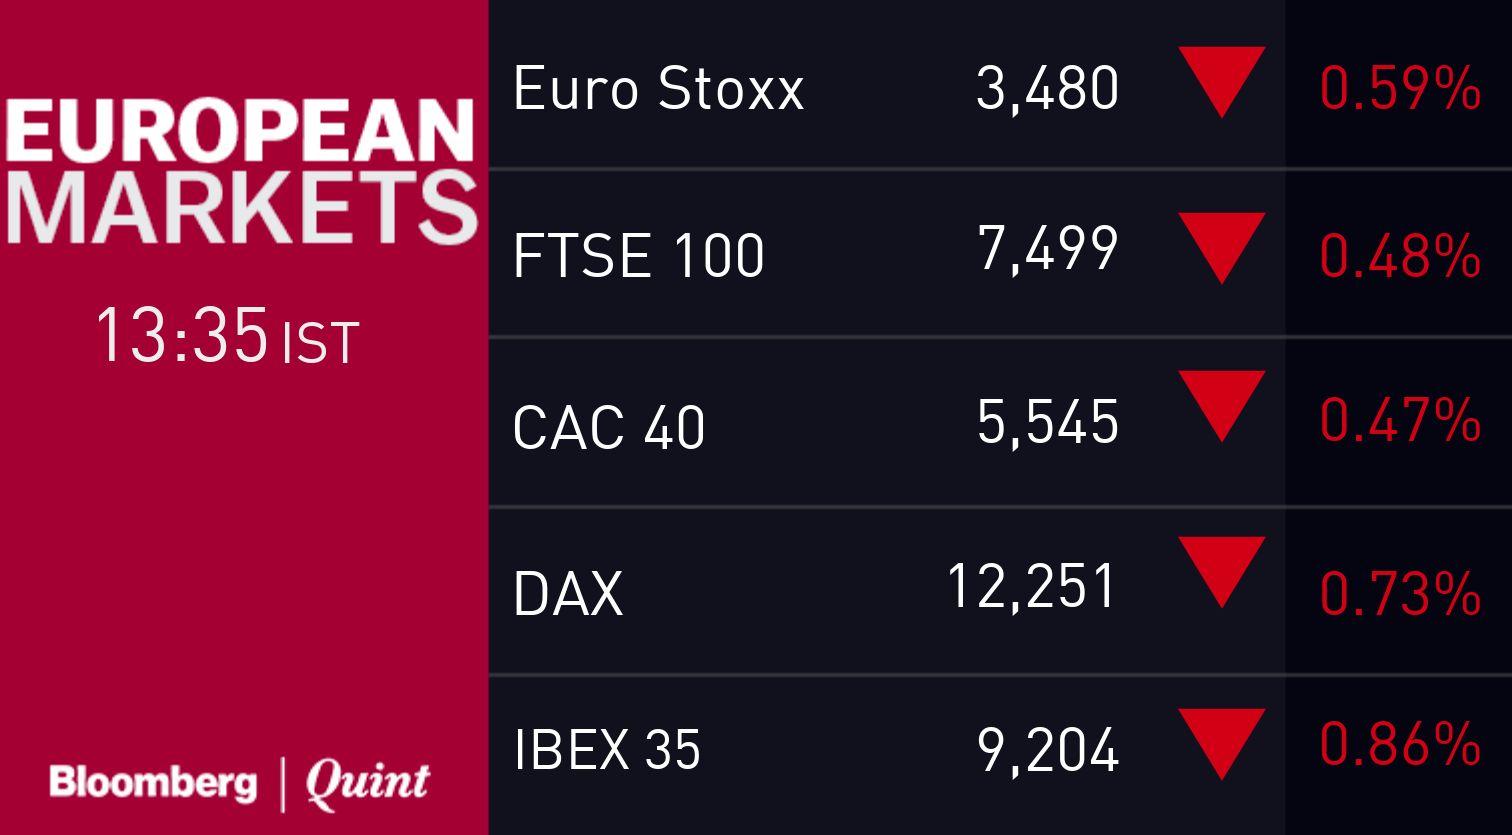Open the CAC 40 index label
The height and width of the screenshot is (835, 1512).
coord(608,427)
